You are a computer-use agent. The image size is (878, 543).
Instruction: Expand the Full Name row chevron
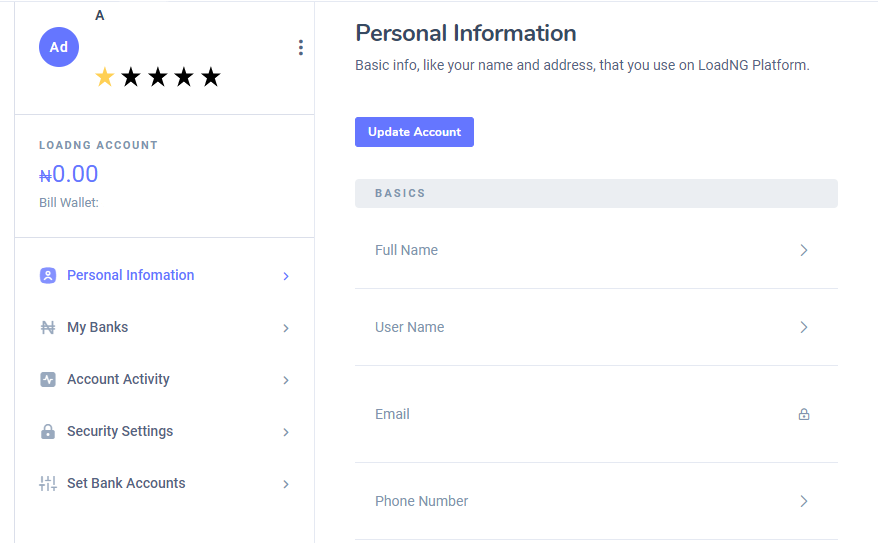(804, 250)
